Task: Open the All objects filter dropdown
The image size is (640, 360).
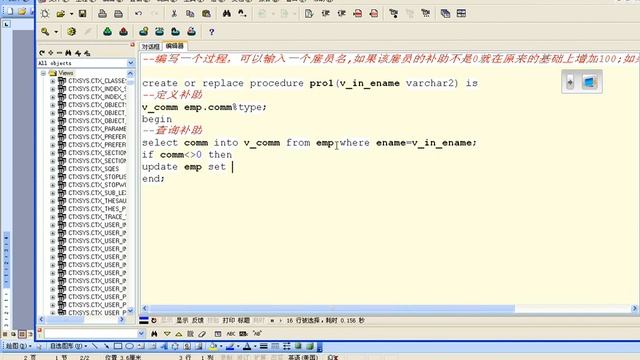Action: tap(131, 63)
